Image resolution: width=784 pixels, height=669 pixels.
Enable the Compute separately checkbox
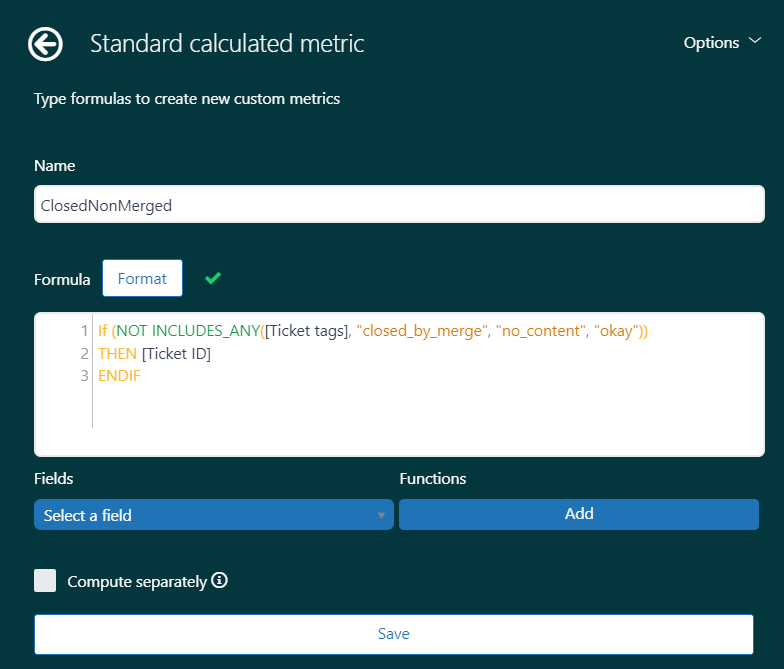tap(45, 581)
